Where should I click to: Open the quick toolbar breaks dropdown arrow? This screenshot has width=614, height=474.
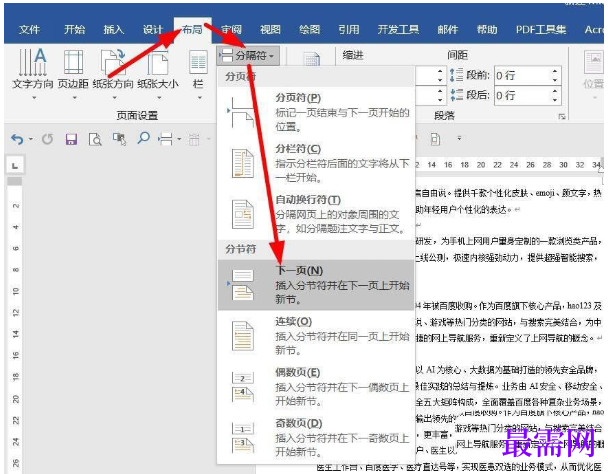click(x=179, y=139)
